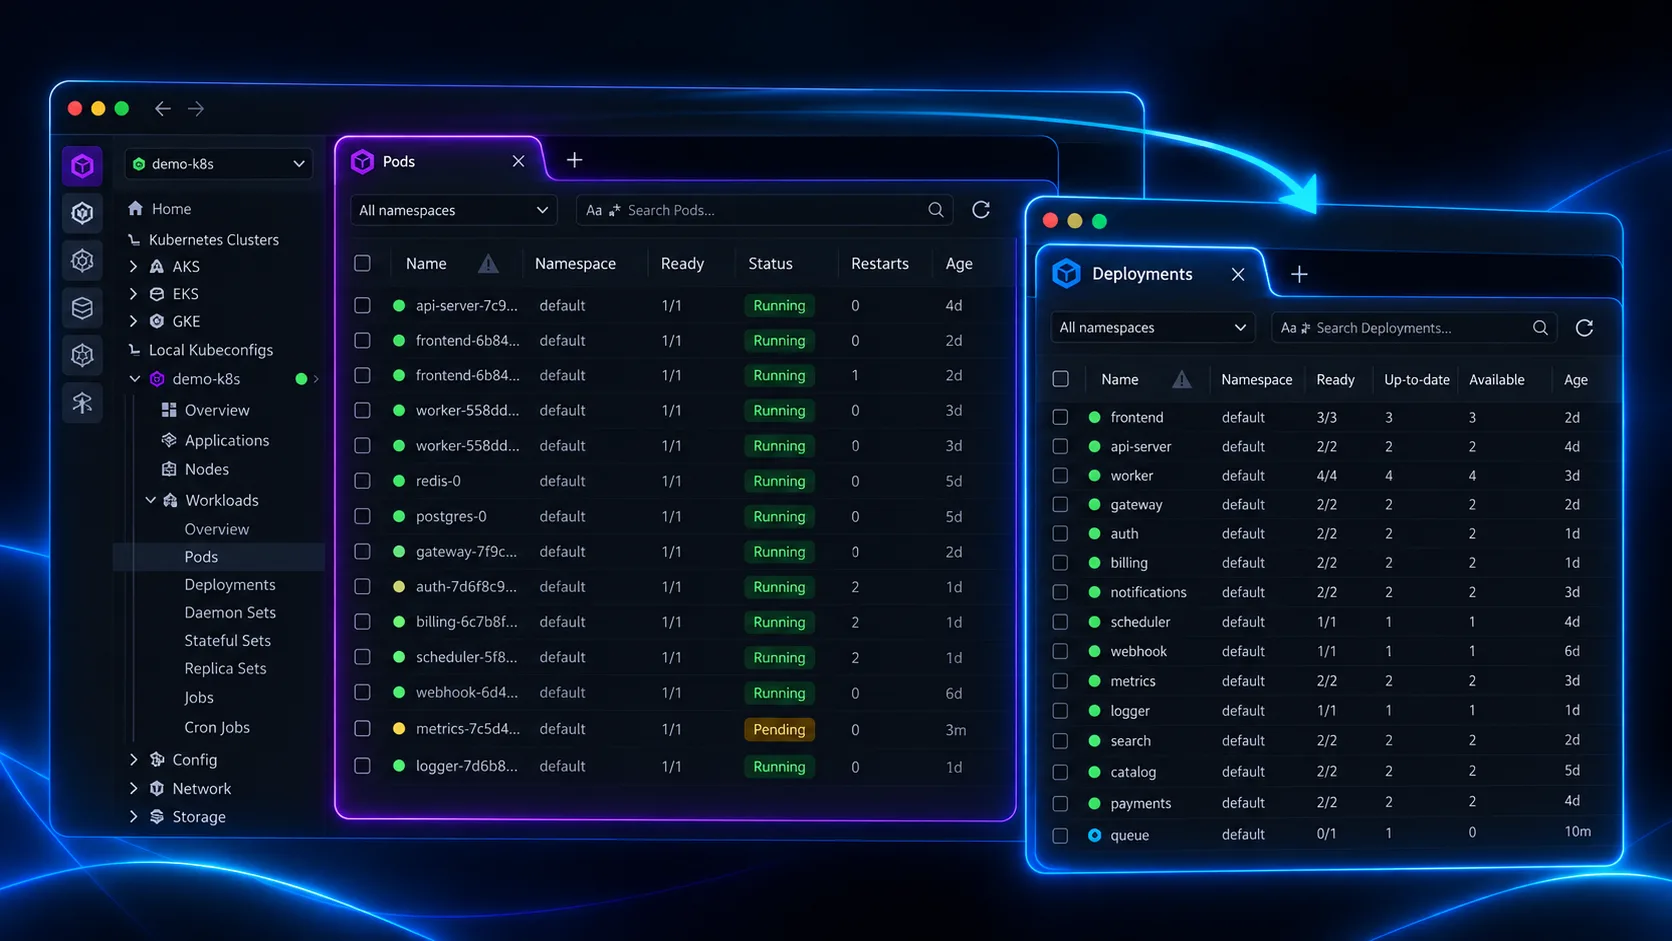Viewport: 1672px width, 941px height.
Task: Click the AKS cluster icon
Action: click(x=157, y=266)
